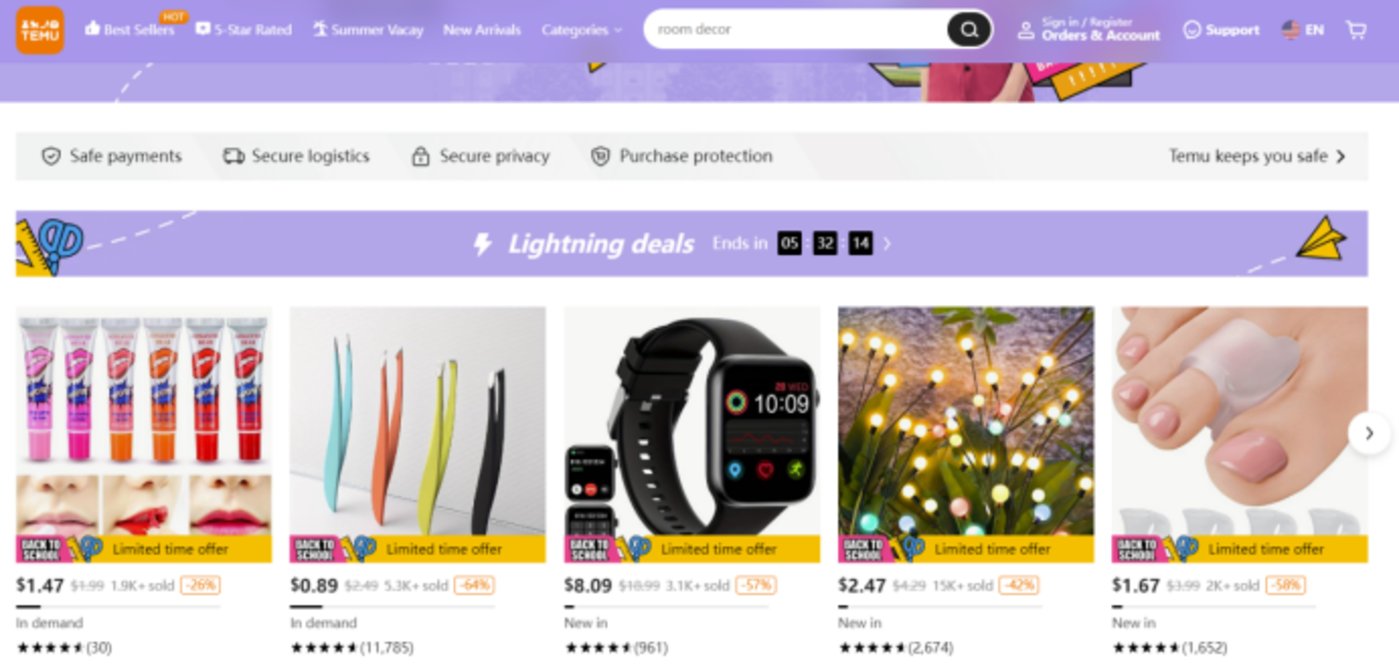Open Support via the headset icon
This screenshot has height=666, width=1399.
coord(1192,30)
